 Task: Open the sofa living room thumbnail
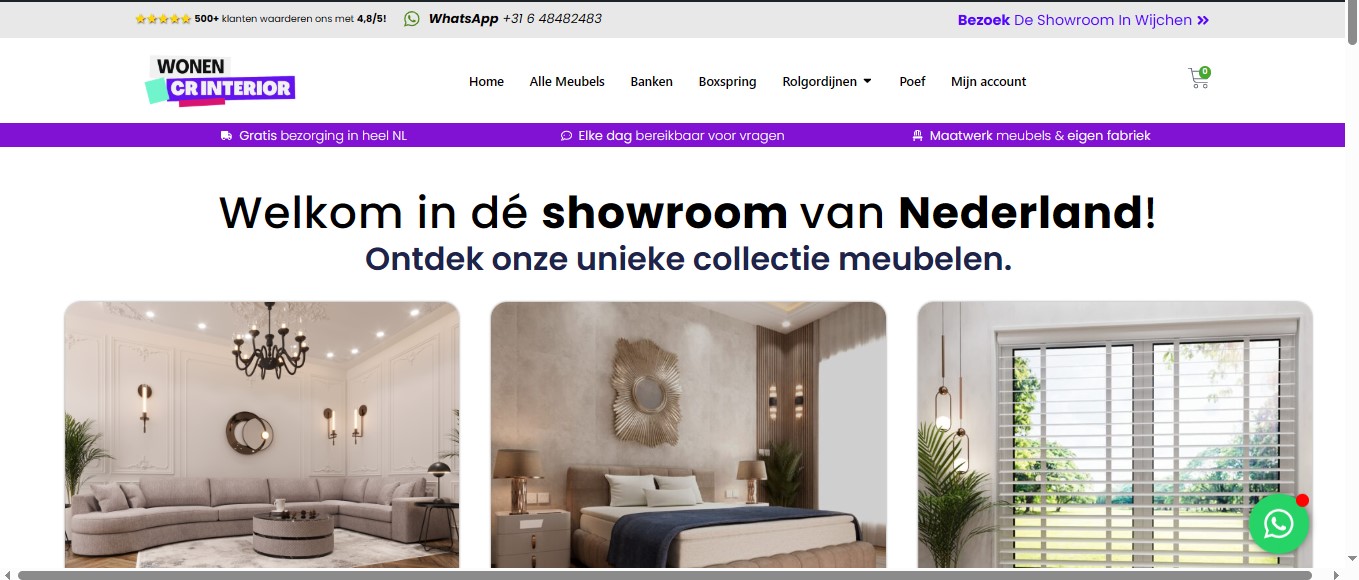pos(262,435)
